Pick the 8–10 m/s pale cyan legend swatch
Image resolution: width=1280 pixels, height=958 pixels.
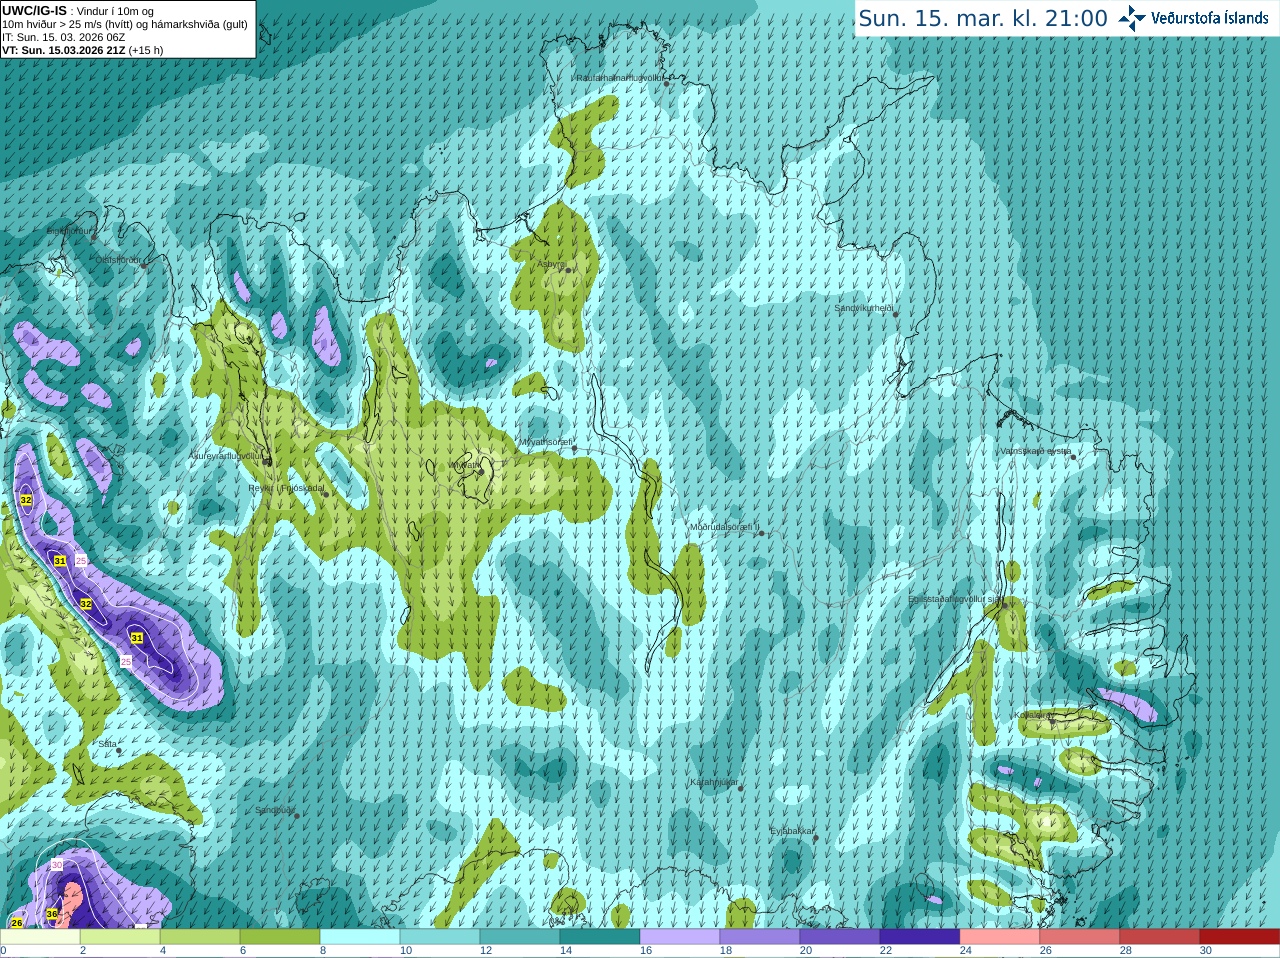pos(360,937)
